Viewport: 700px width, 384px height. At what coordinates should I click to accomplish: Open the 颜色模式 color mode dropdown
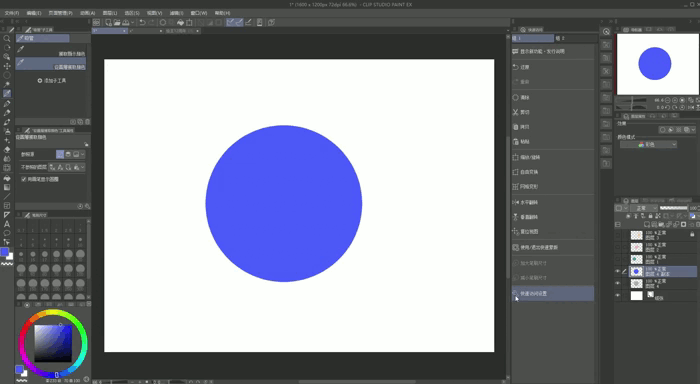(648, 144)
